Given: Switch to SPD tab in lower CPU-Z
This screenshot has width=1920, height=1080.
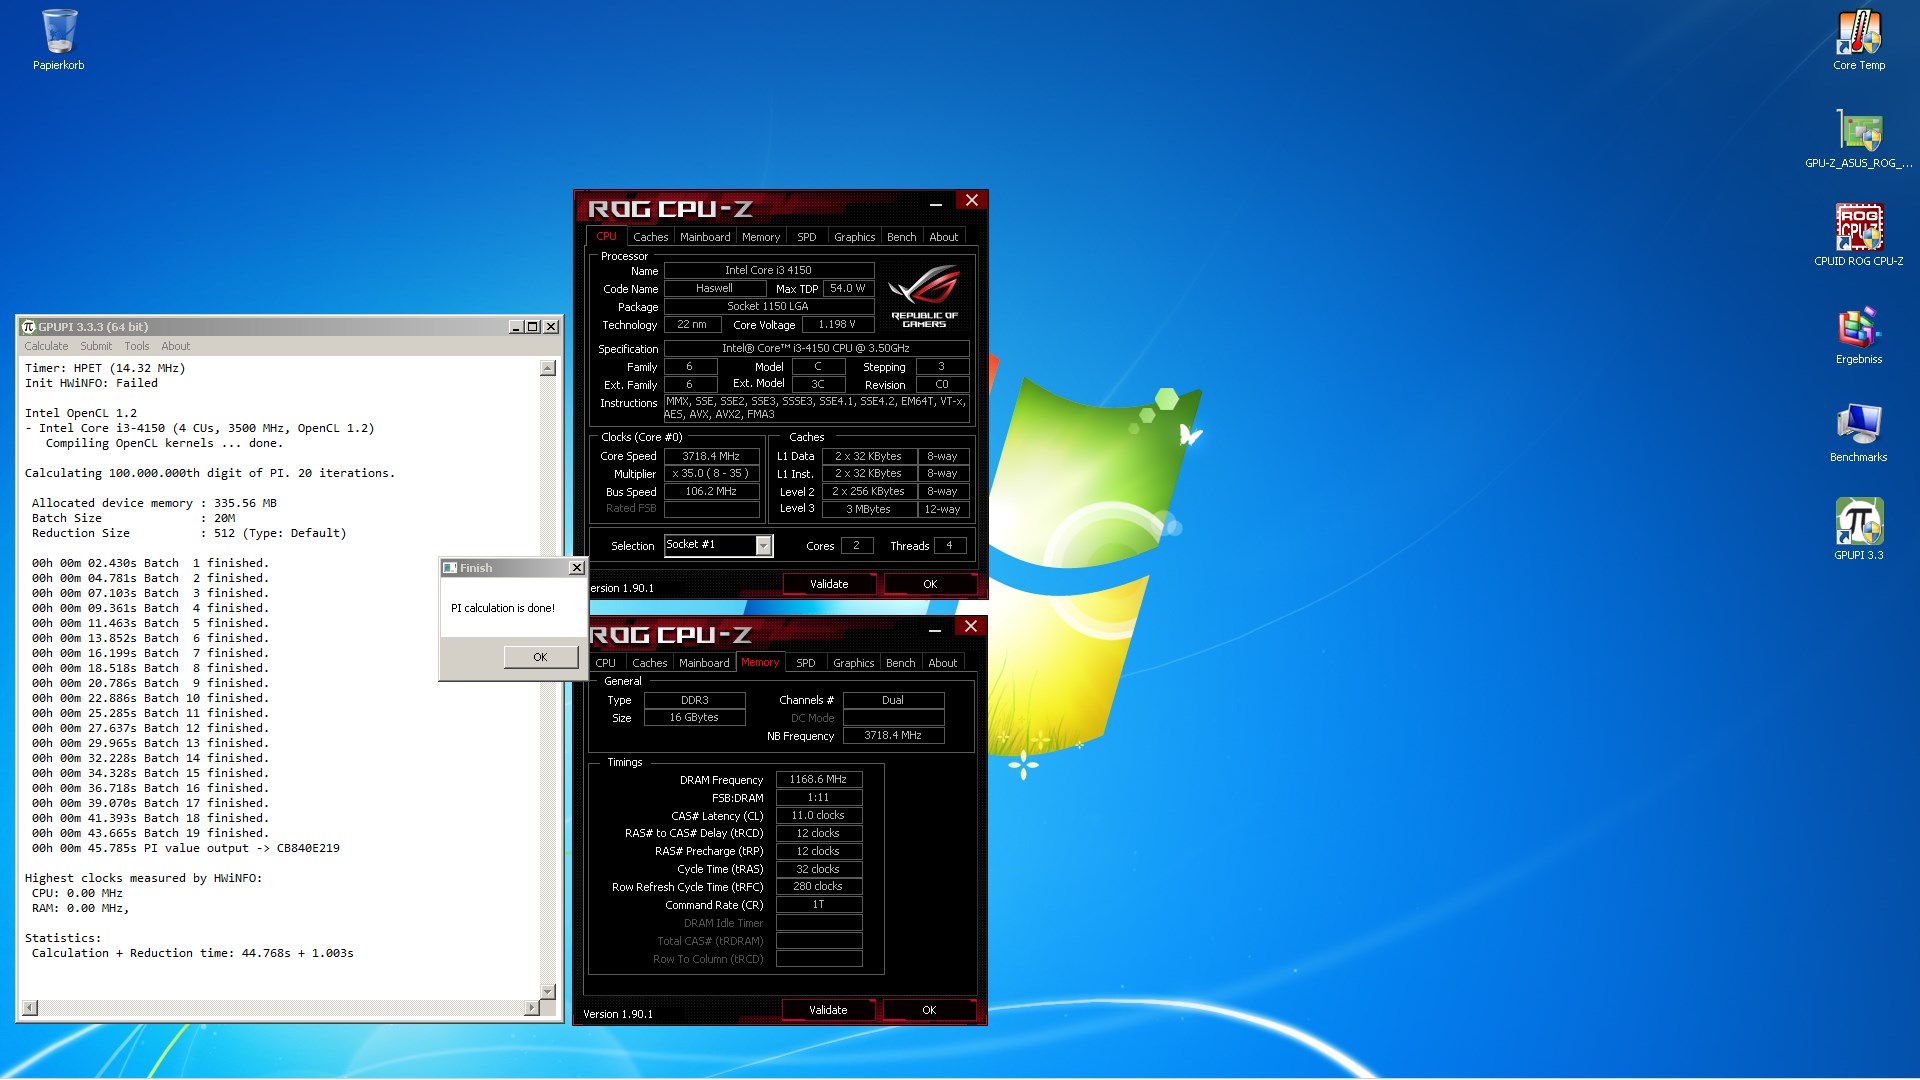Looking at the screenshot, I should pos(806,663).
